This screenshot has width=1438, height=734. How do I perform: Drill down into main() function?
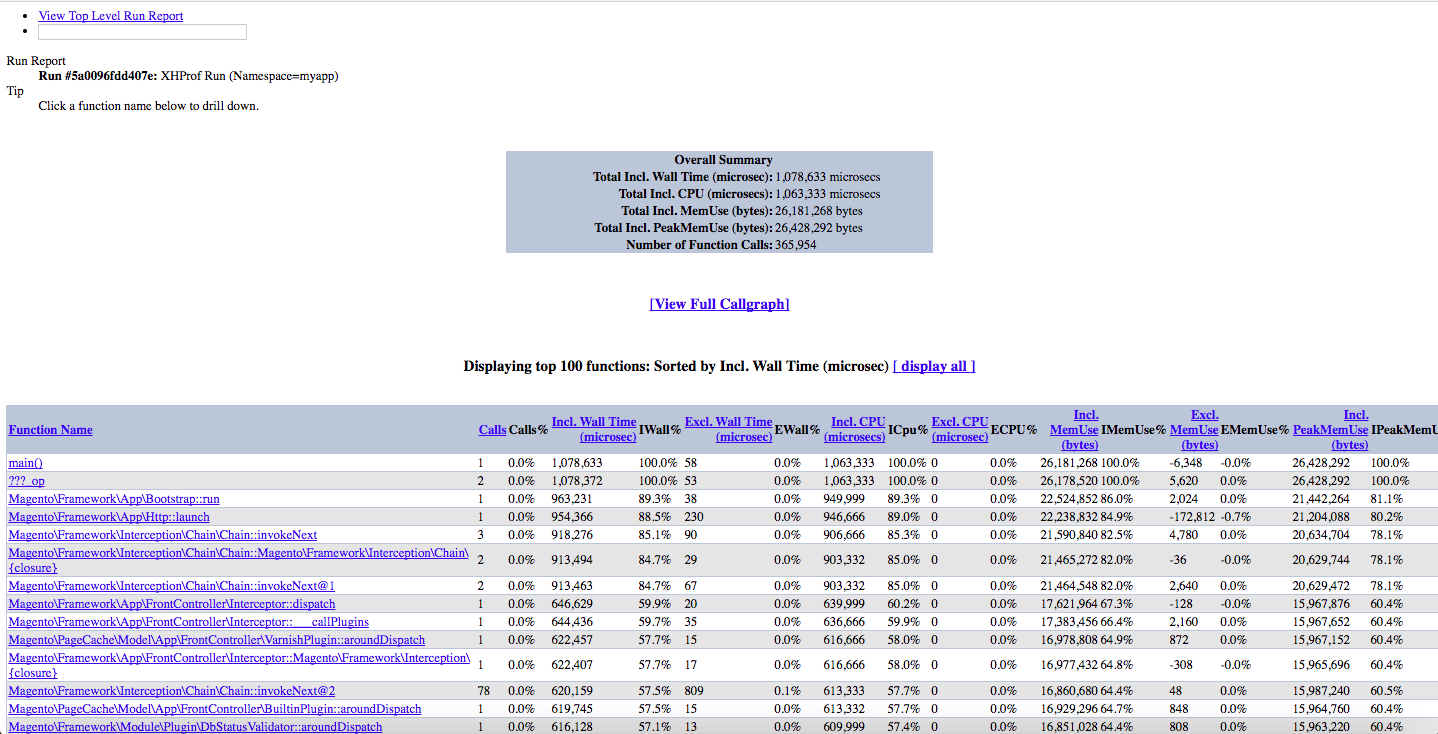point(25,463)
